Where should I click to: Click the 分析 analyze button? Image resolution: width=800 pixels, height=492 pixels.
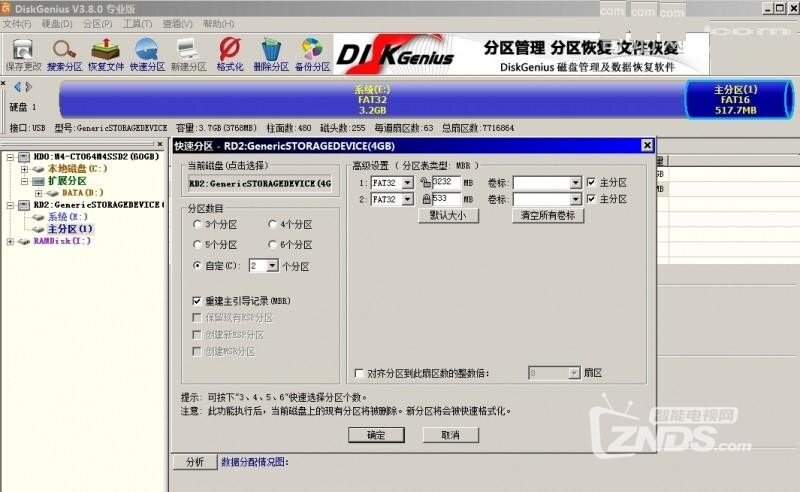pos(195,462)
